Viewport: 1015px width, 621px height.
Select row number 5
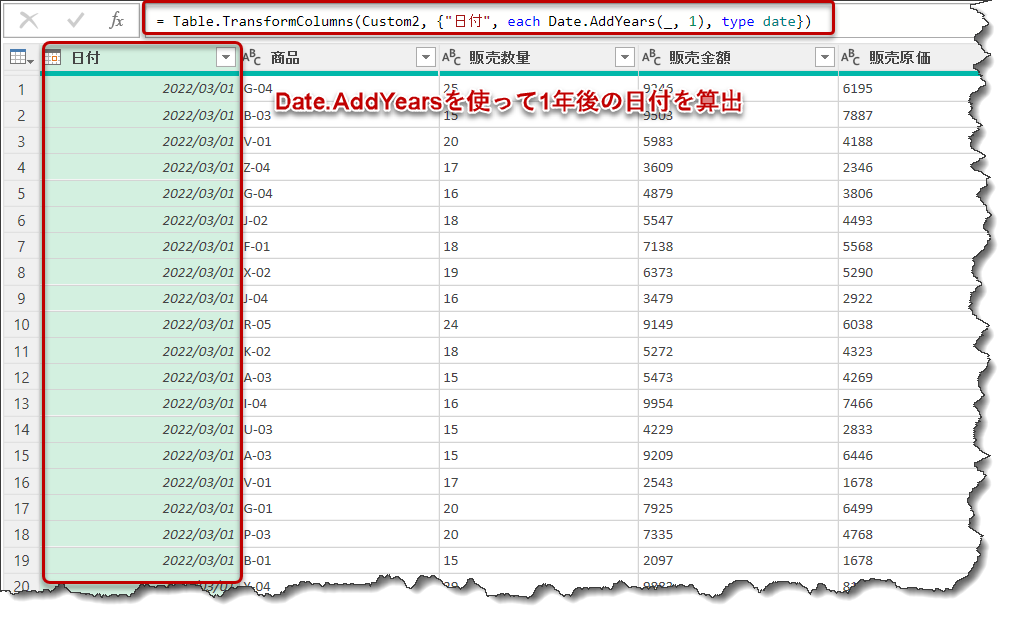click(x=21, y=194)
